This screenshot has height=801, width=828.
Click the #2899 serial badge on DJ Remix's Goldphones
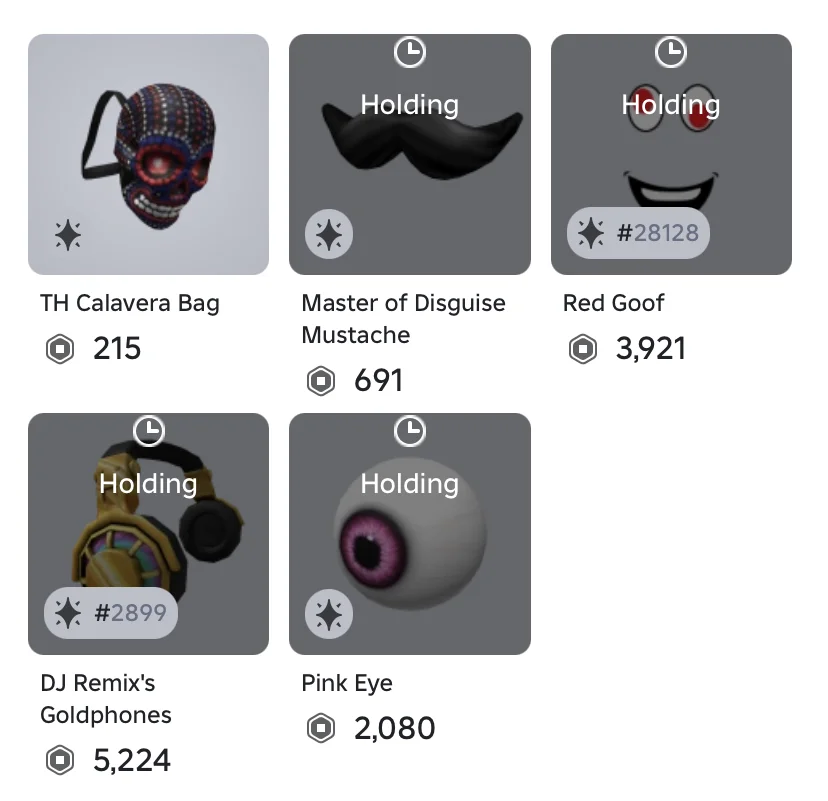coord(111,612)
